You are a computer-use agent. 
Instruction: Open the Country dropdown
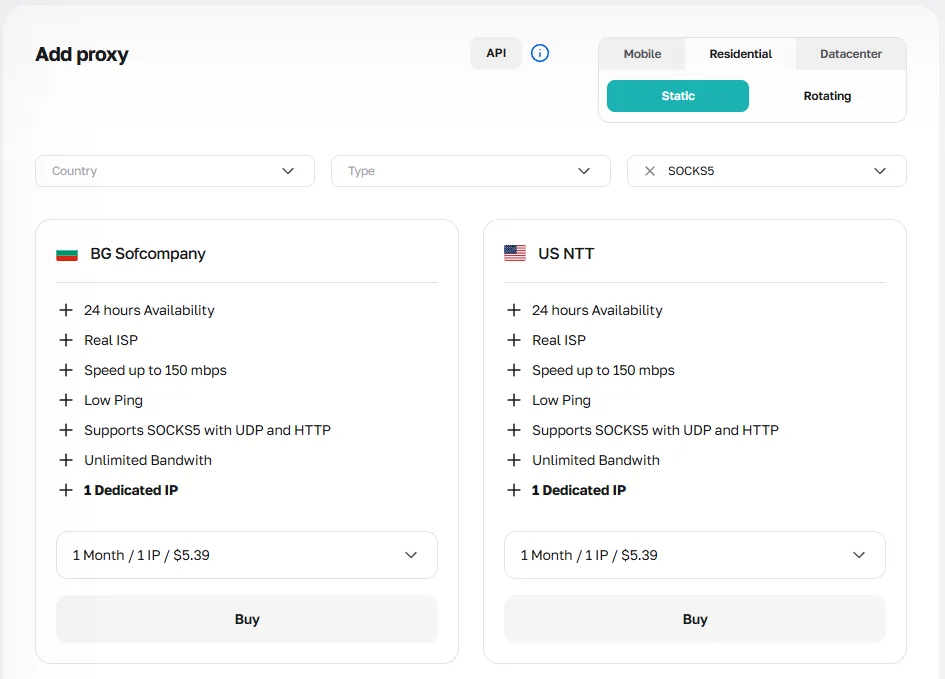(x=175, y=171)
